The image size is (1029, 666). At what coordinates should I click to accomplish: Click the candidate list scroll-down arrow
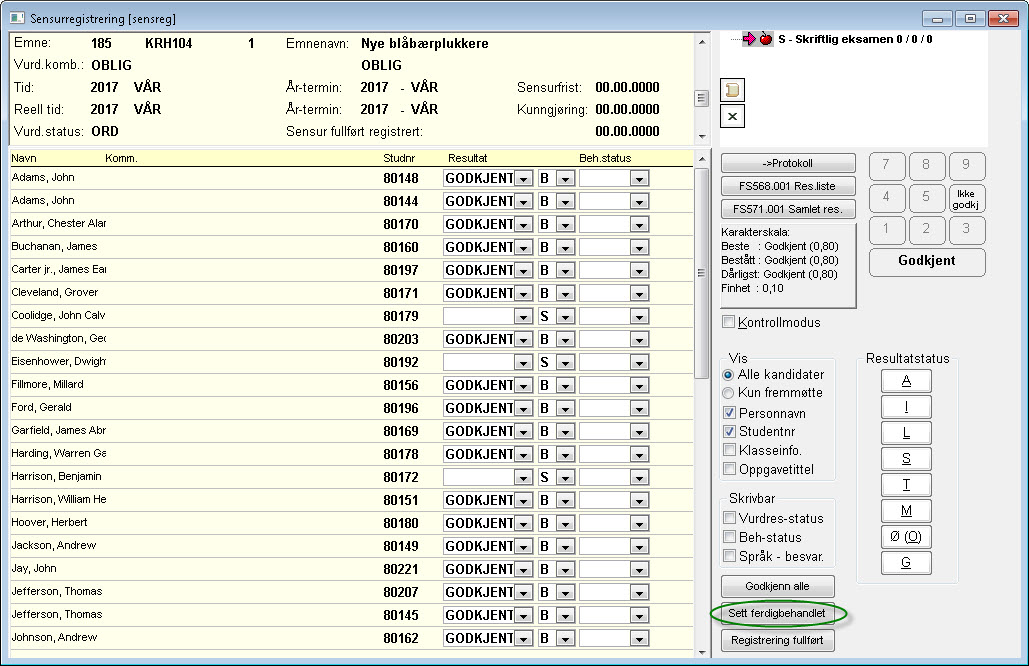tap(702, 652)
